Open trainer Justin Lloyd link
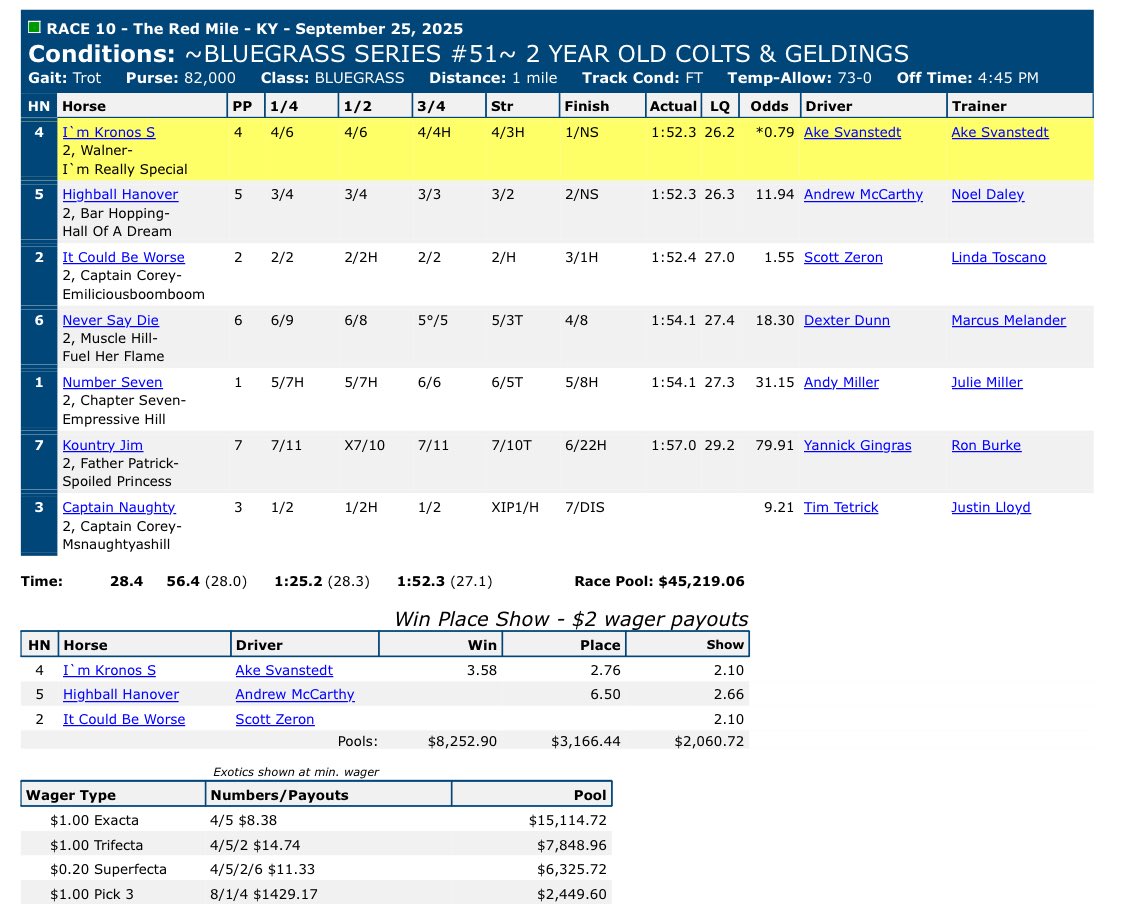Image resolution: width=1124 pixels, height=904 pixels. (991, 508)
